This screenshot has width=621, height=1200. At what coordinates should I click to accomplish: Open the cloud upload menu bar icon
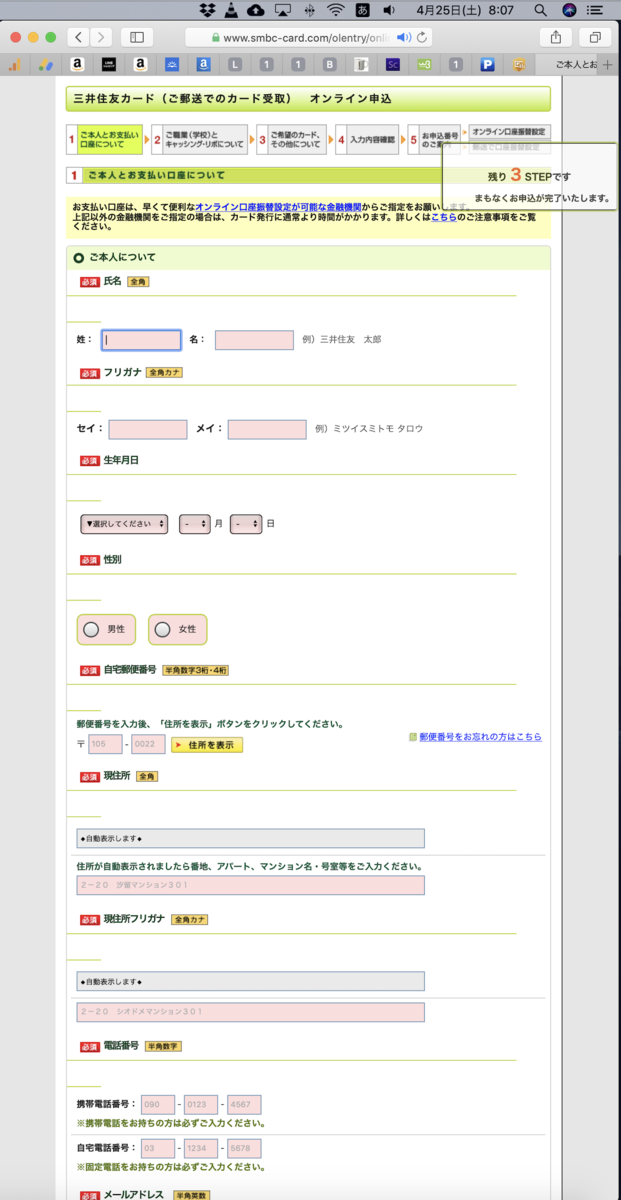pyautogui.click(x=255, y=9)
